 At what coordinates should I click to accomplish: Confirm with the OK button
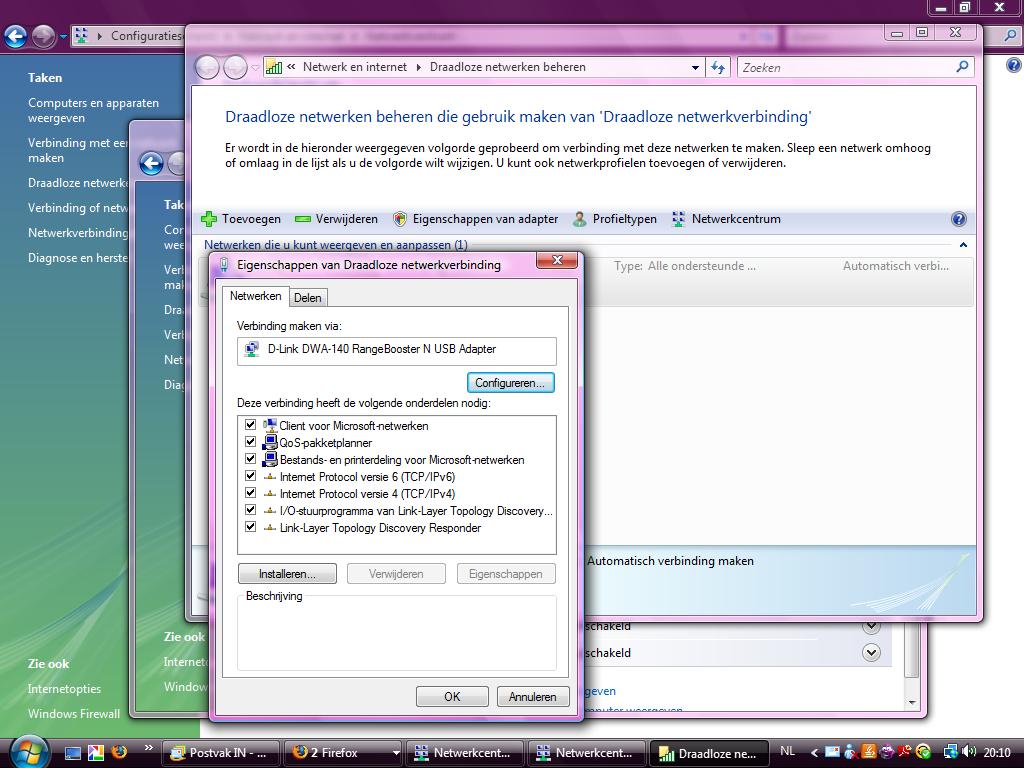(452, 697)
